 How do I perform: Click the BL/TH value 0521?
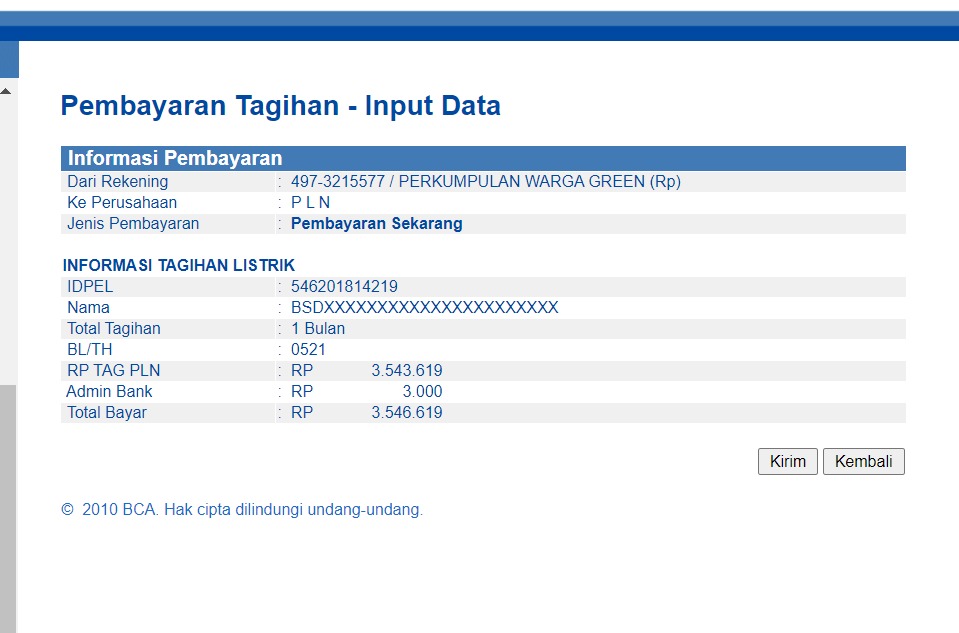[x=308, y=350]
